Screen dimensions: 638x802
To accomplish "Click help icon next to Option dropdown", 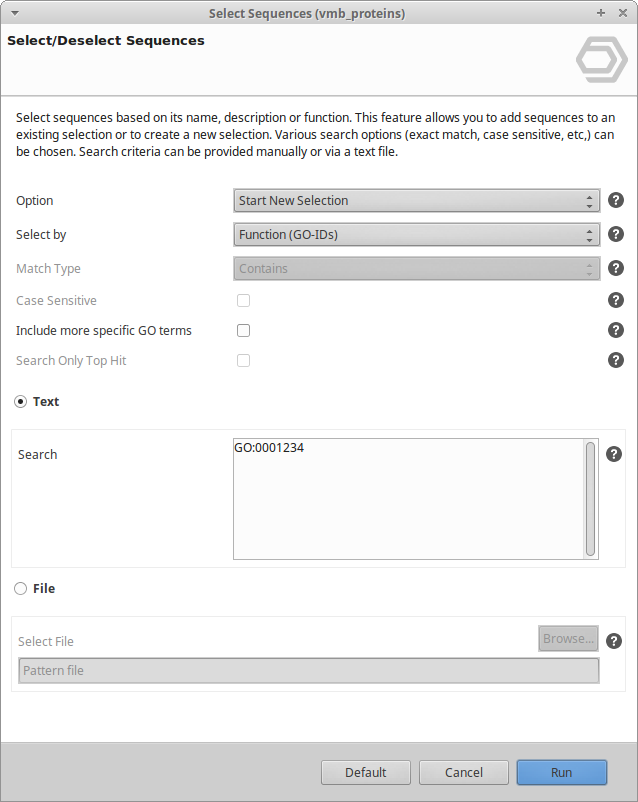I will tap(616, 201).
